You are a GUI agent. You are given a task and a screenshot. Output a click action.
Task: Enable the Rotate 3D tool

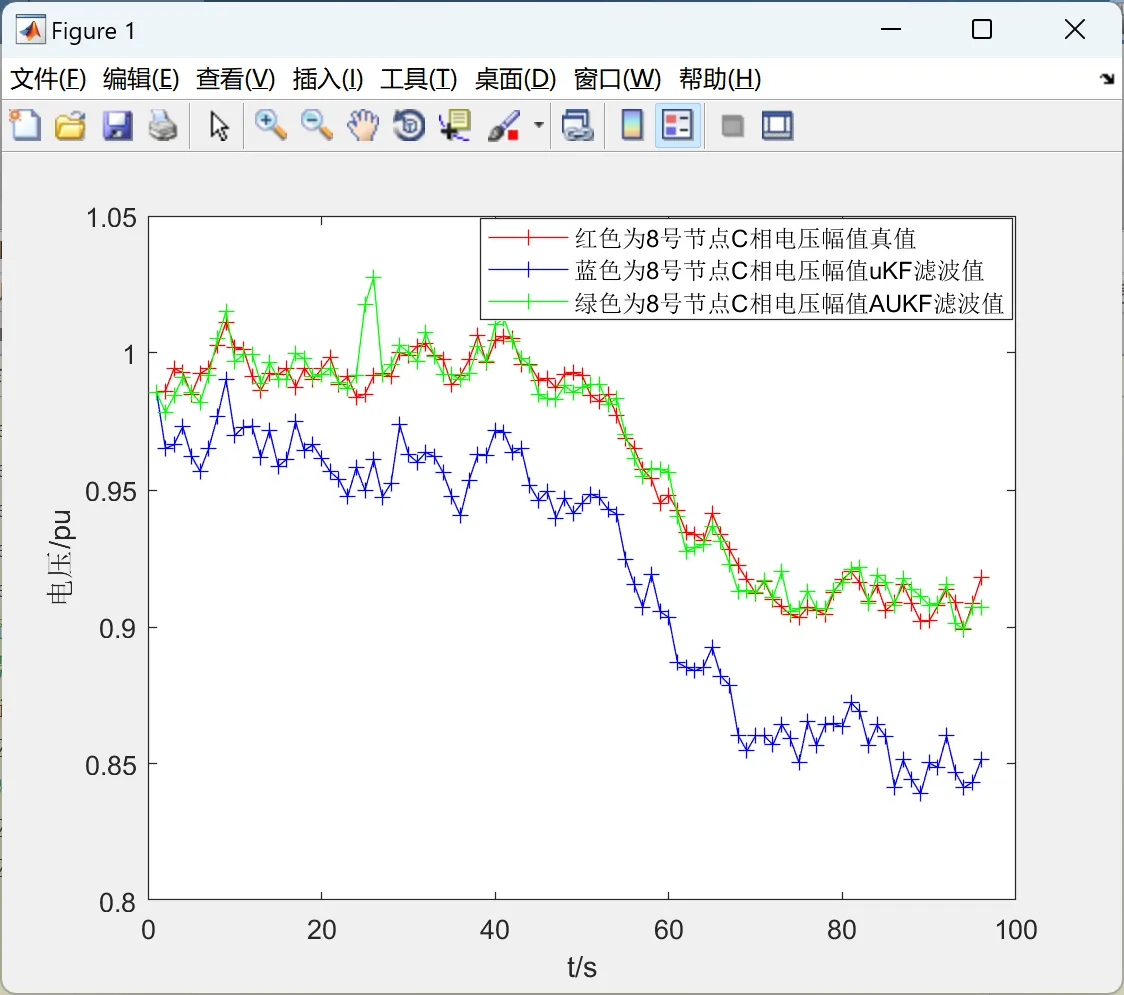(409, 125)
